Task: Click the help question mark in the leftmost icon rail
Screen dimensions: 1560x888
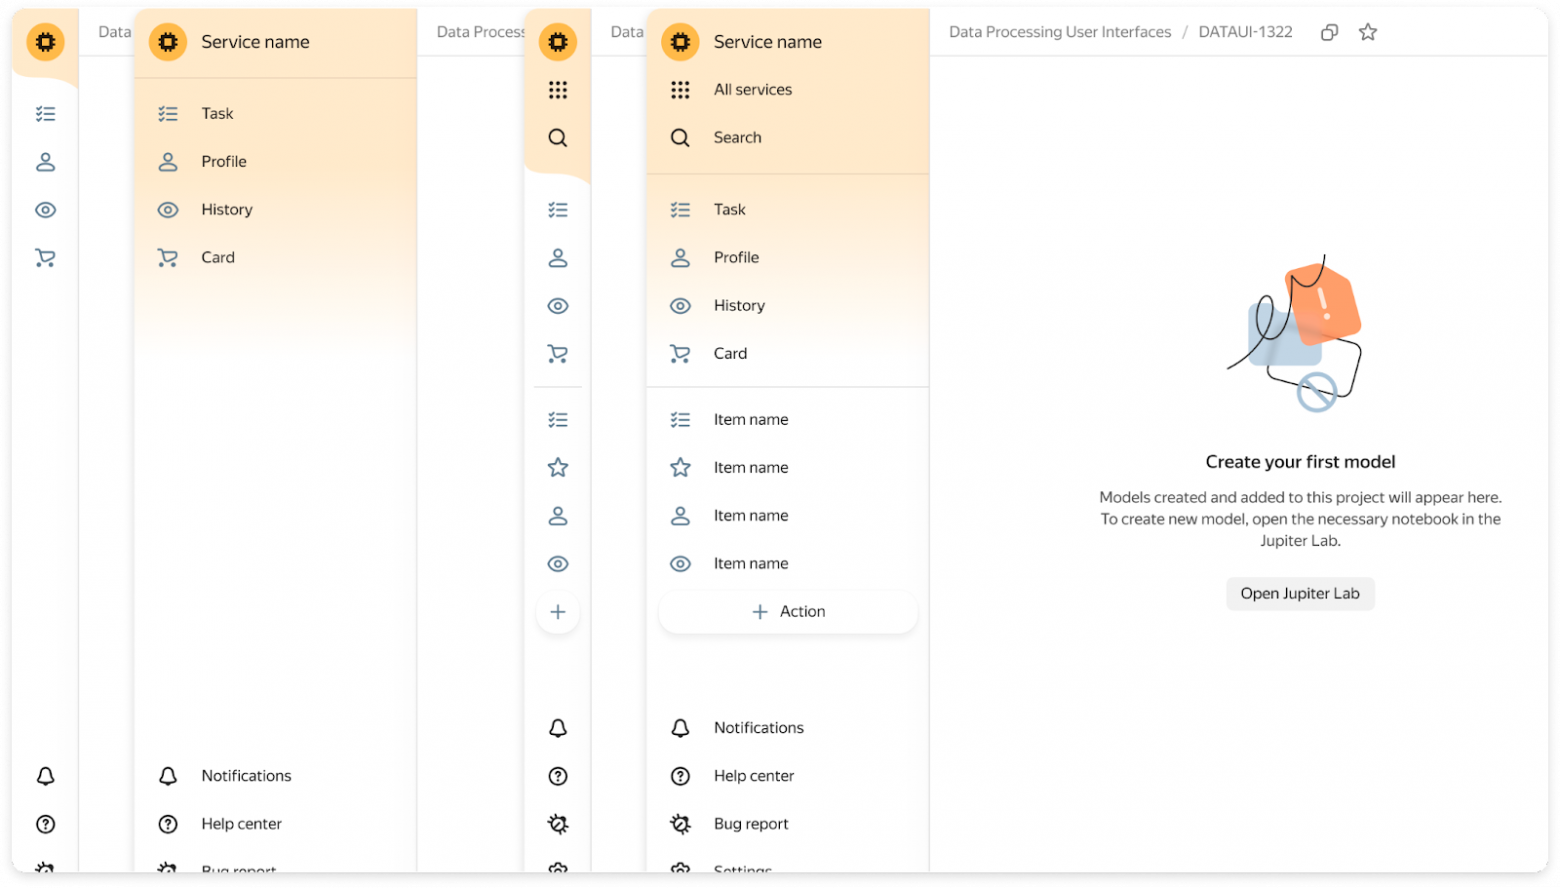Action: point(45,824)
